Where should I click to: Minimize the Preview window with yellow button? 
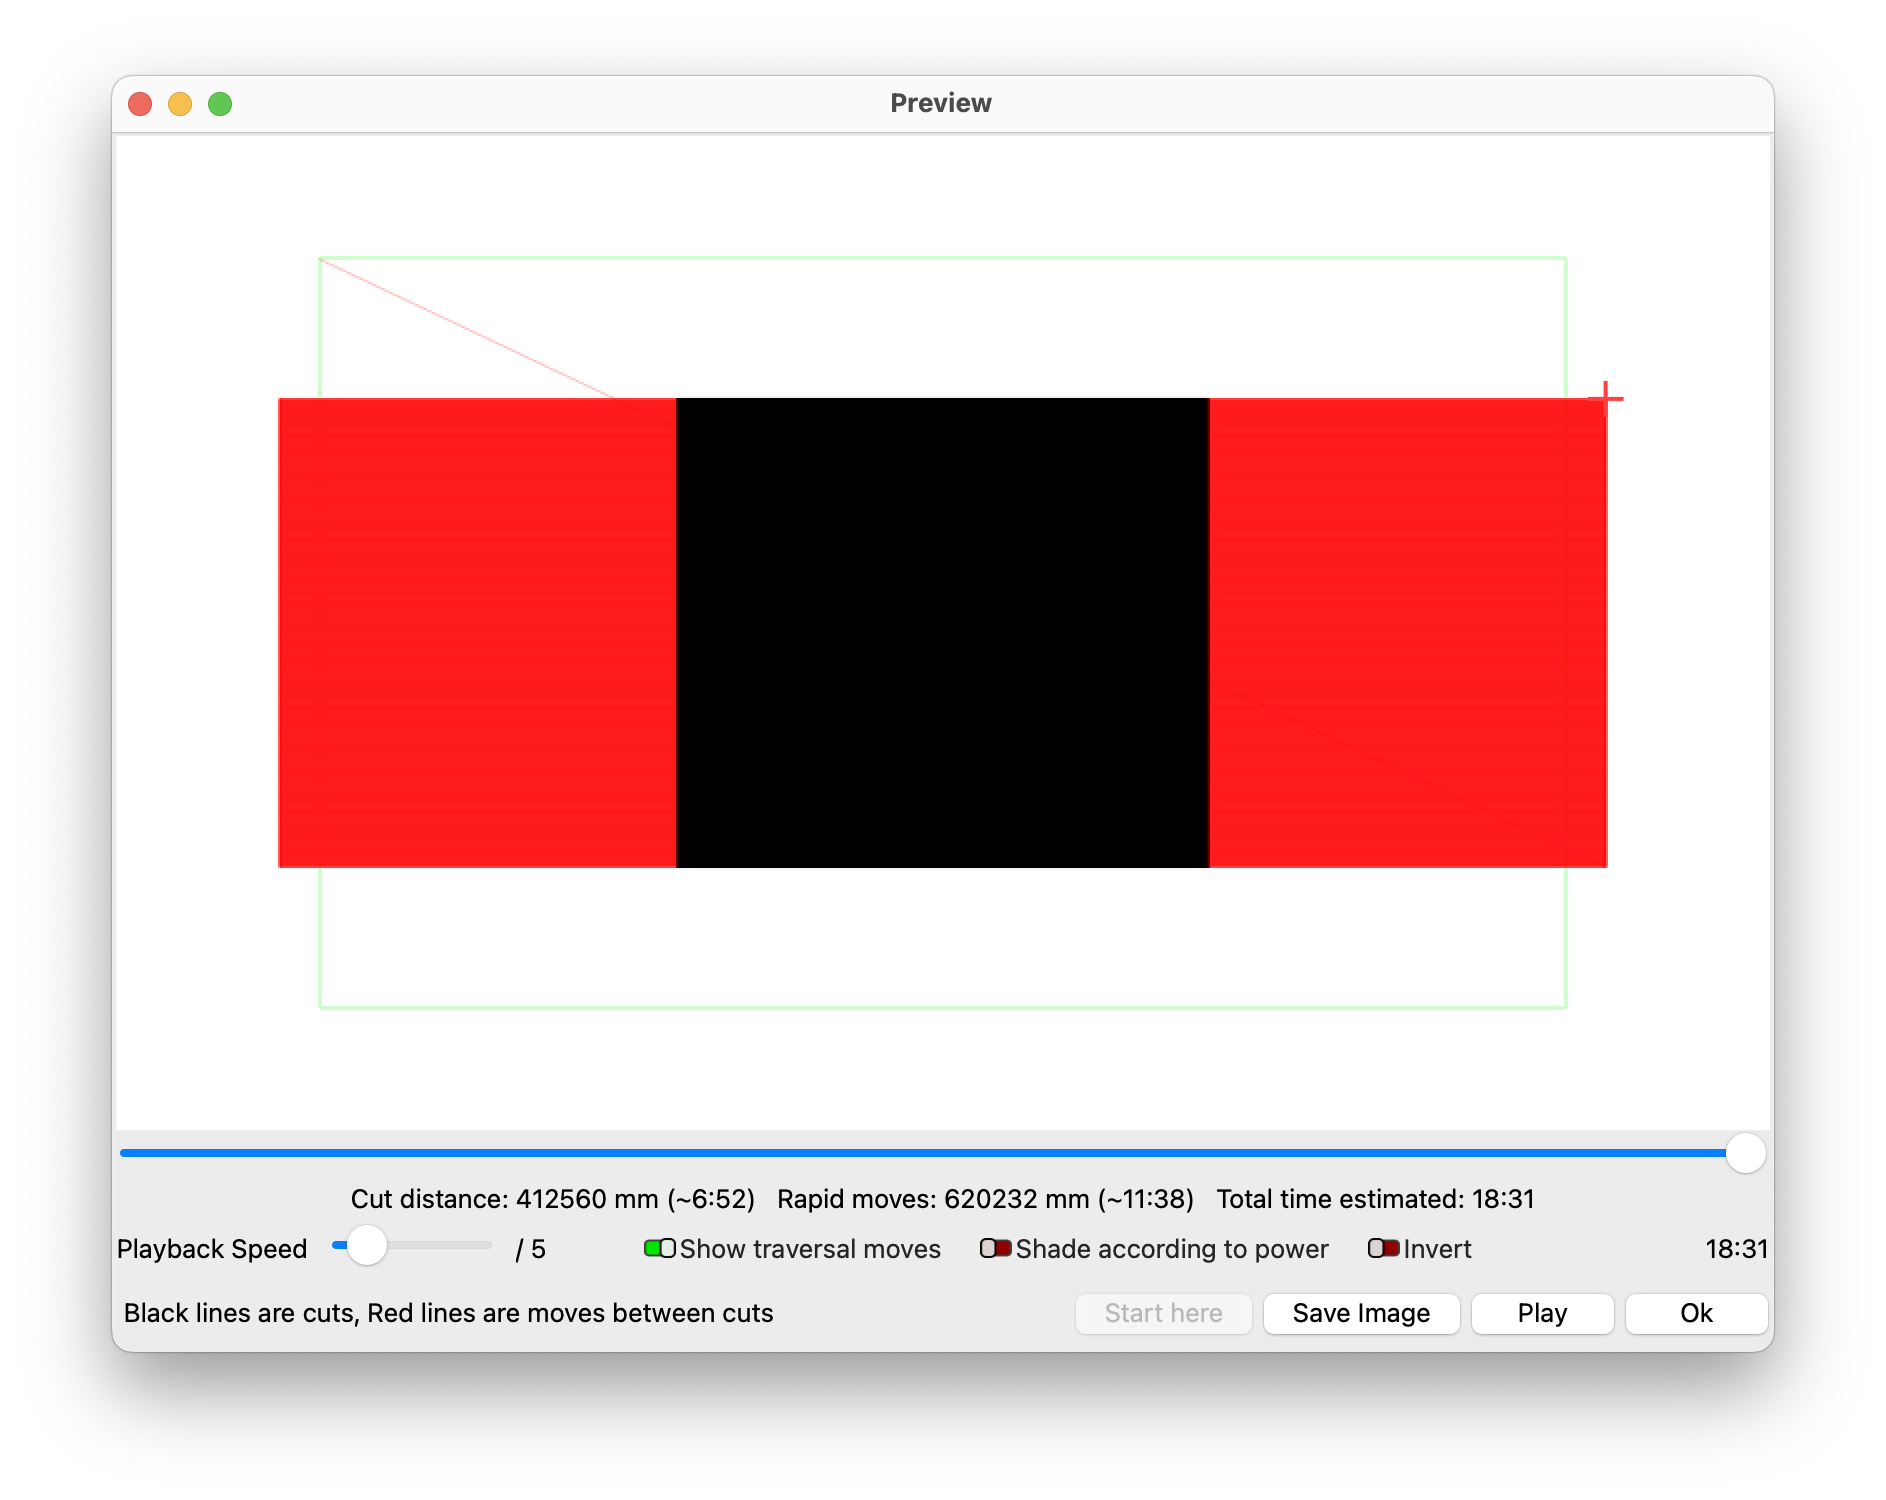pyautogui.click(x=180, y=104)
